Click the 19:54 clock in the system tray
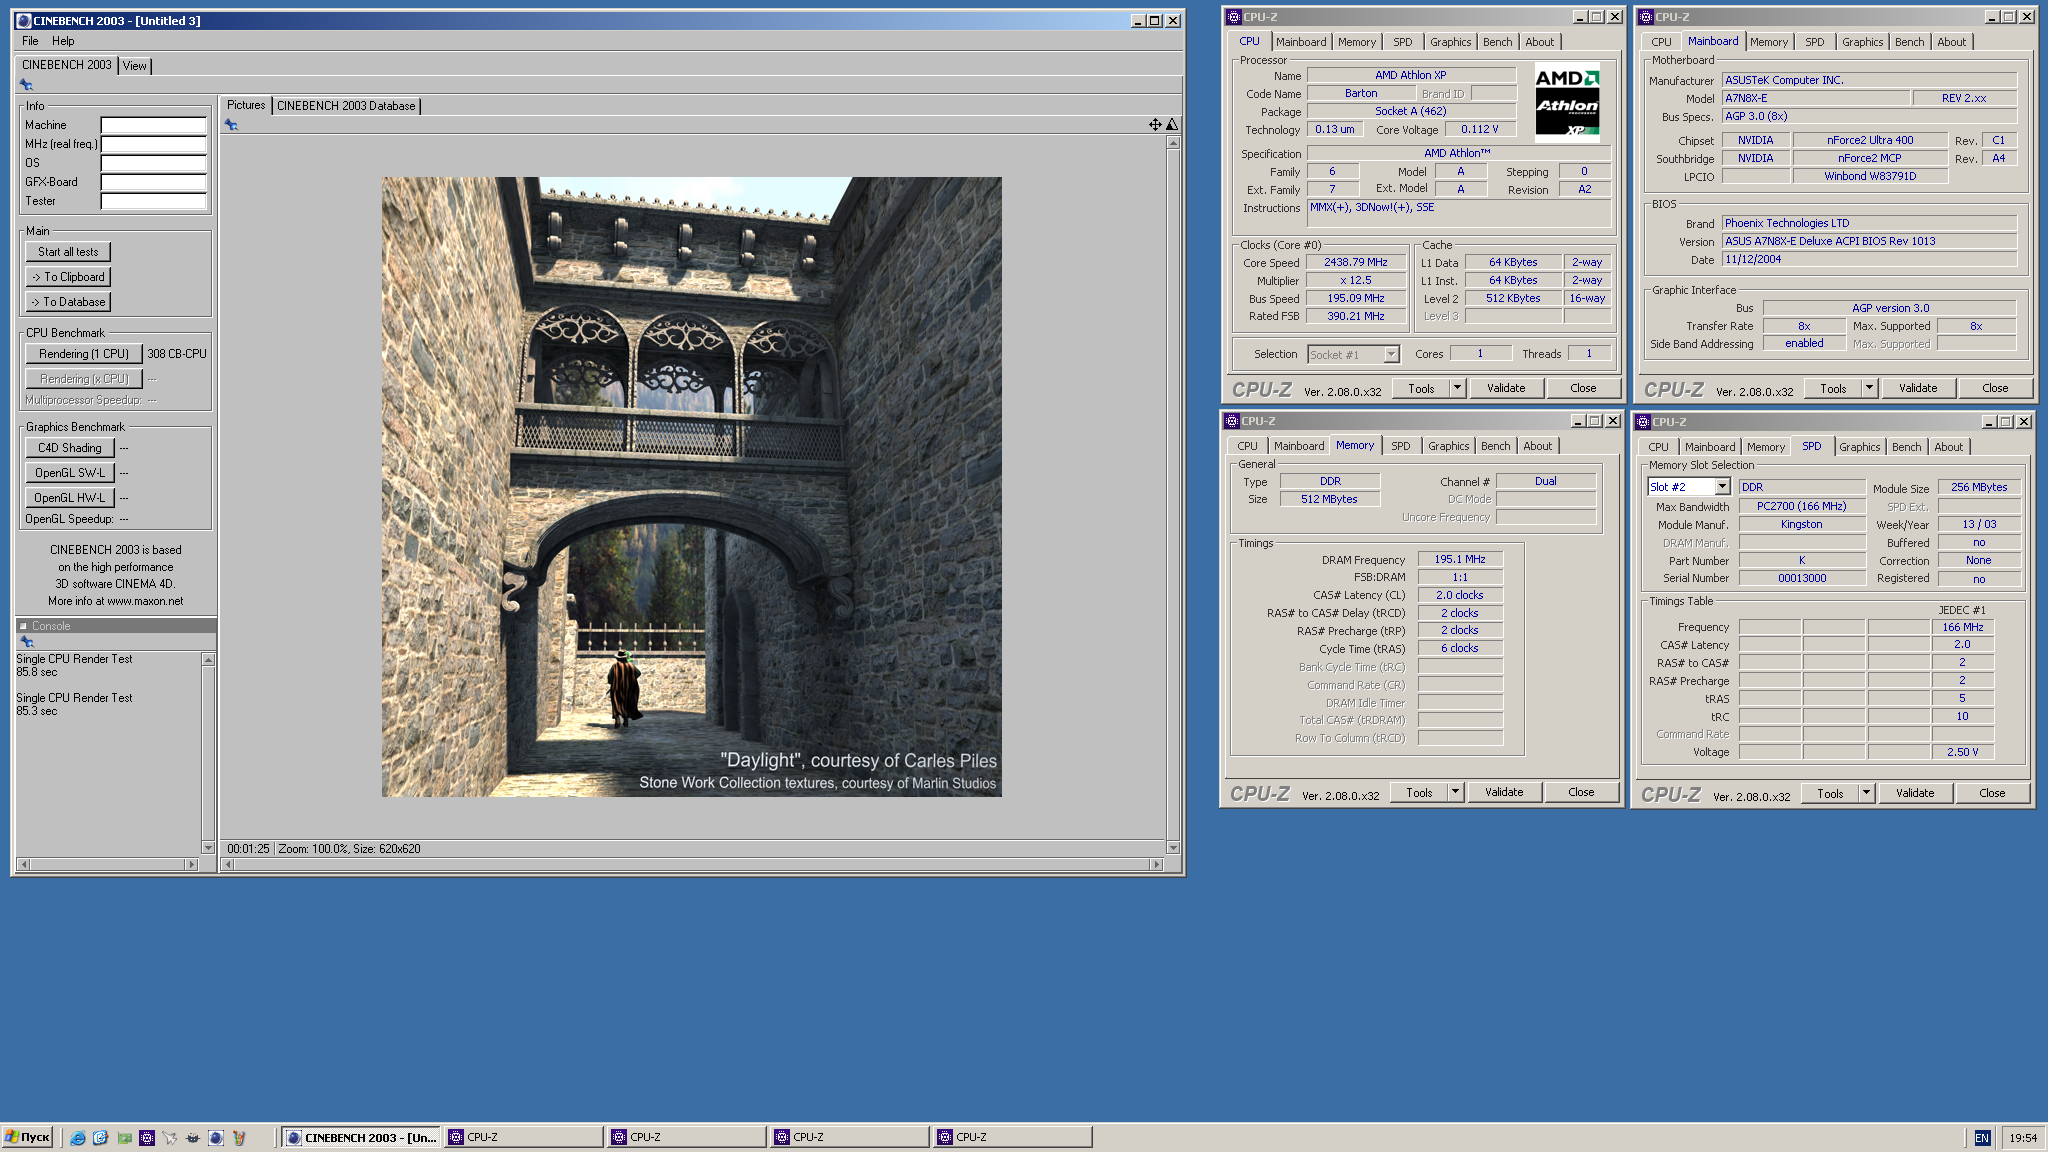The height and width of the screenshot is (1152, 2048). (x=2022, y=1138)
